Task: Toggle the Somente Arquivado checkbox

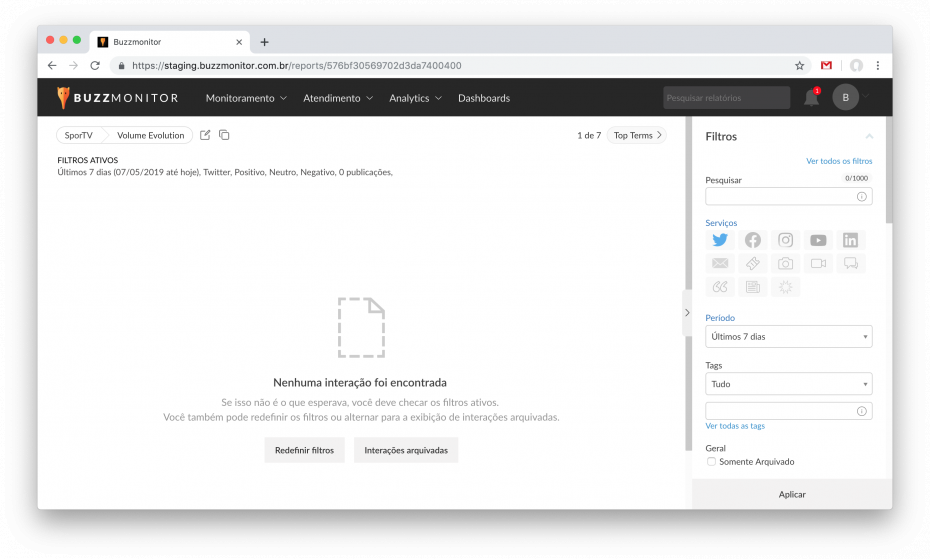Action: (711, 462)
